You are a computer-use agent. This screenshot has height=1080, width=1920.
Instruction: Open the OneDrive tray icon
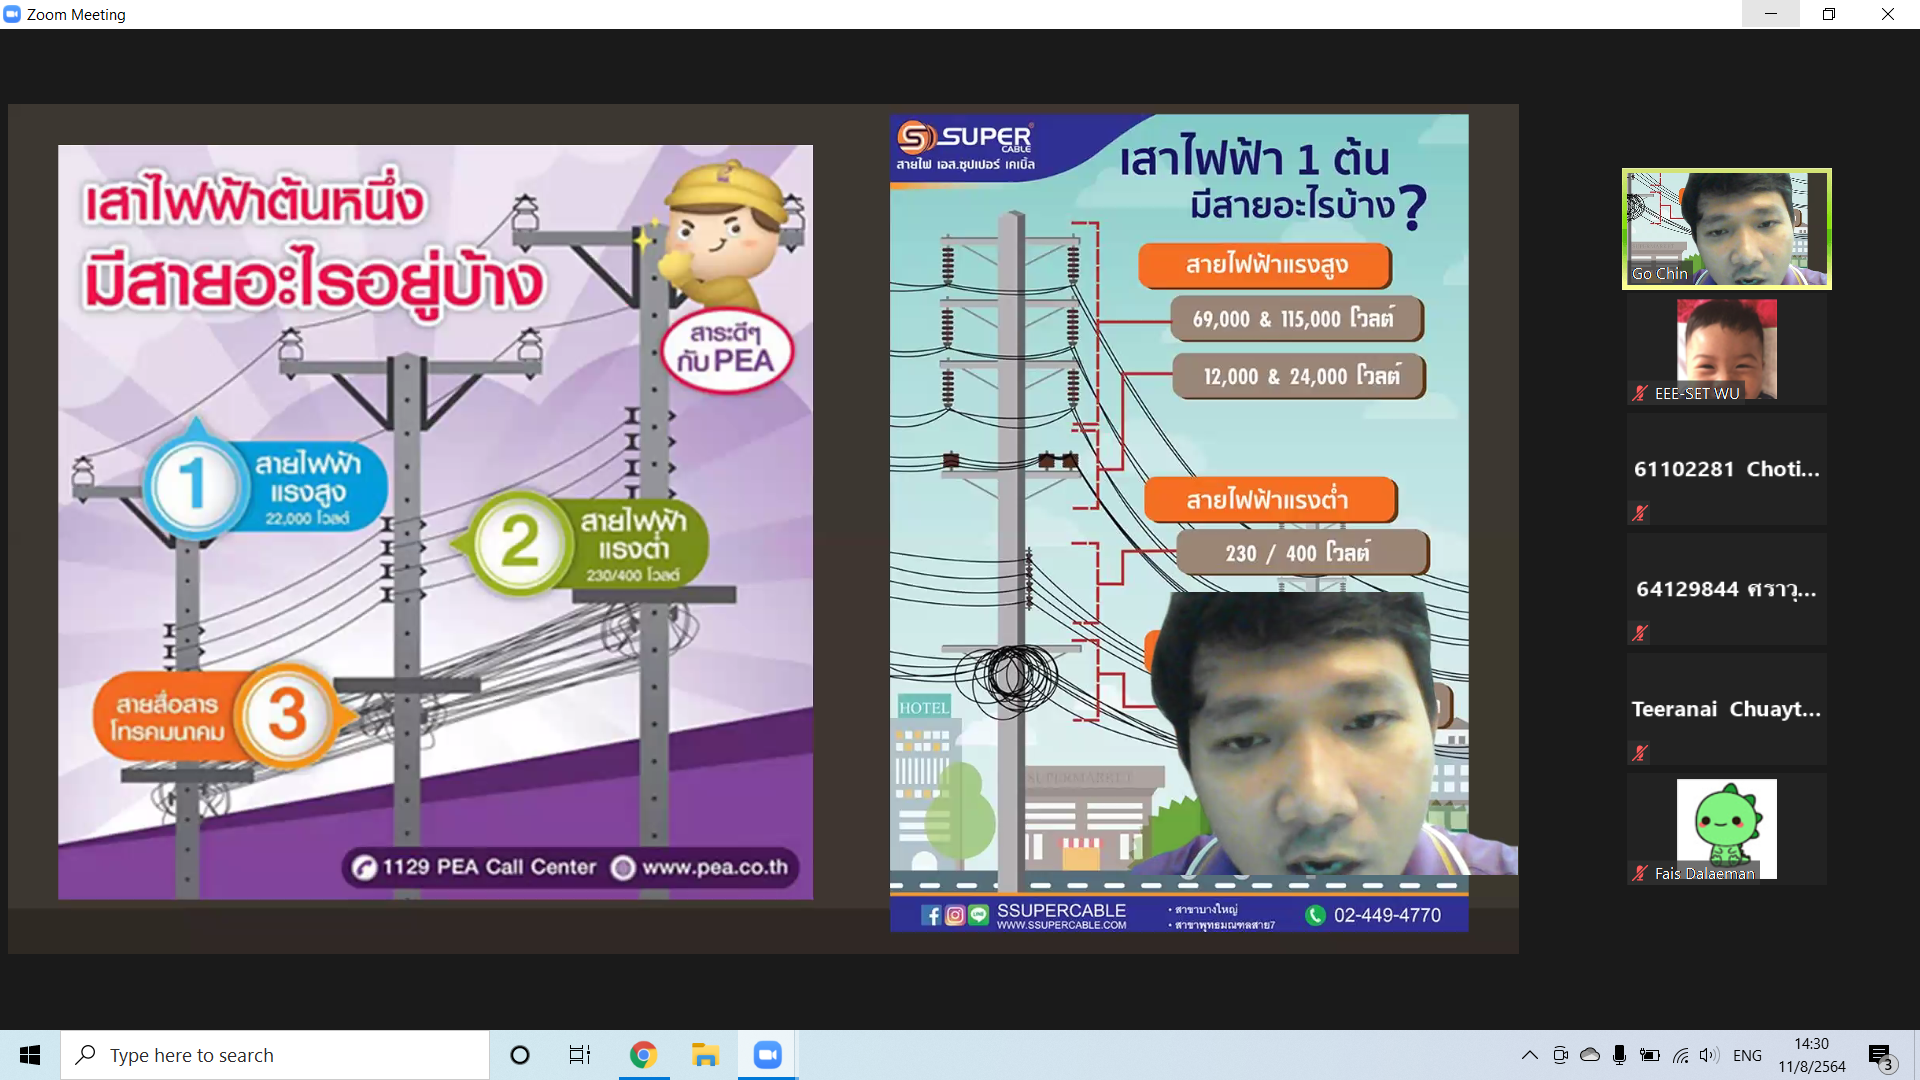tap(1590, 1055)
